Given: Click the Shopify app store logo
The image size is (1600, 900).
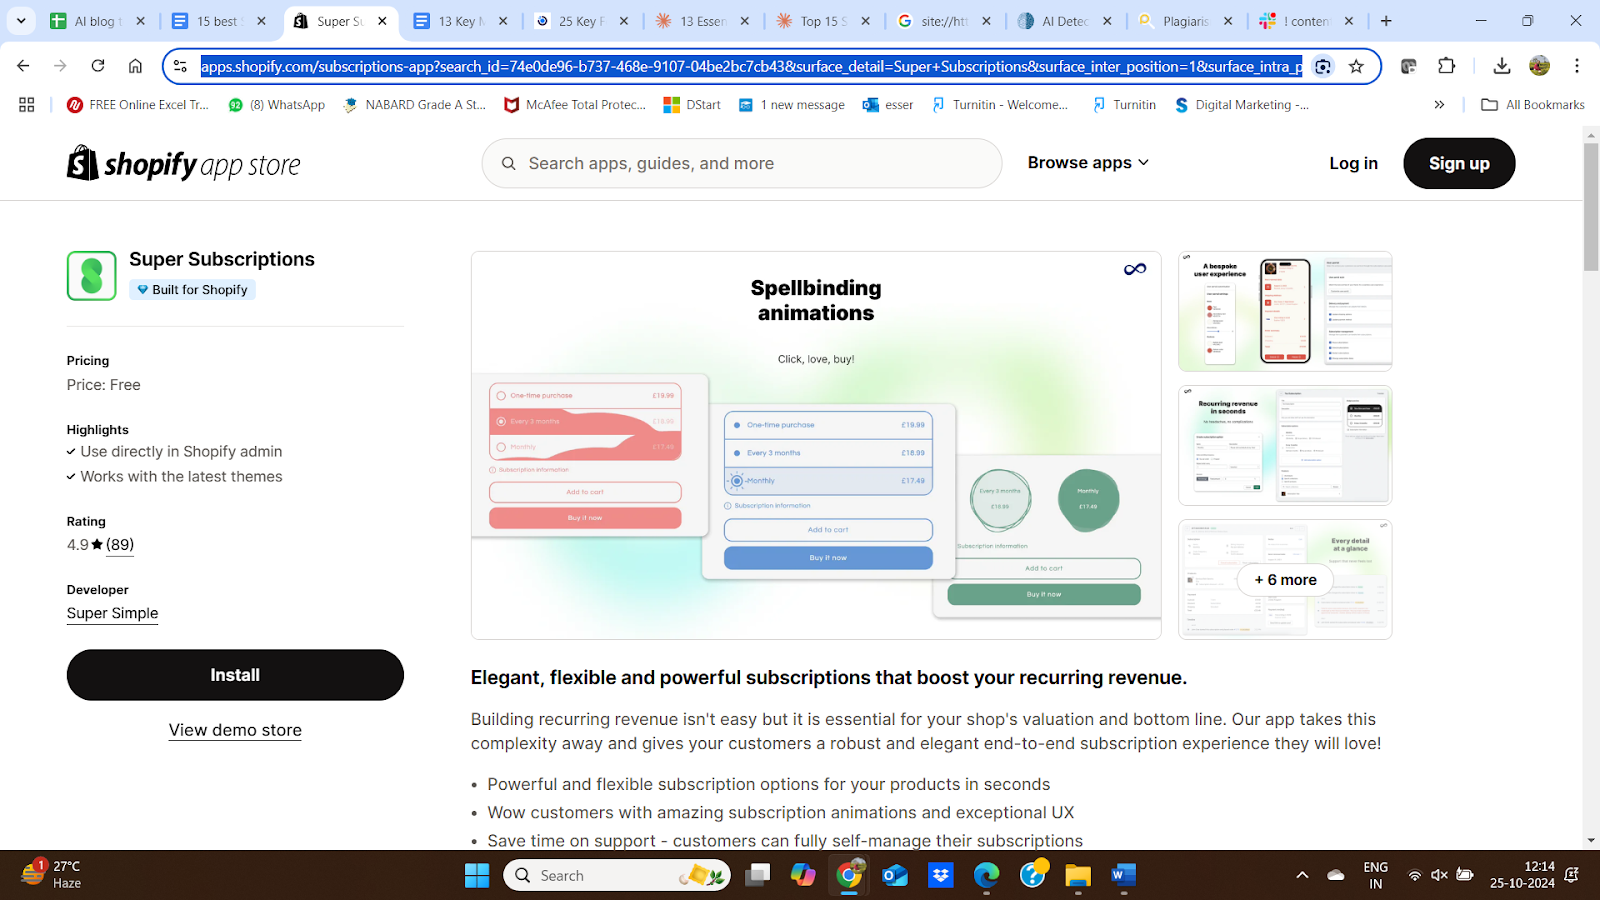Looking at the screenshot, I should [184, 164].
